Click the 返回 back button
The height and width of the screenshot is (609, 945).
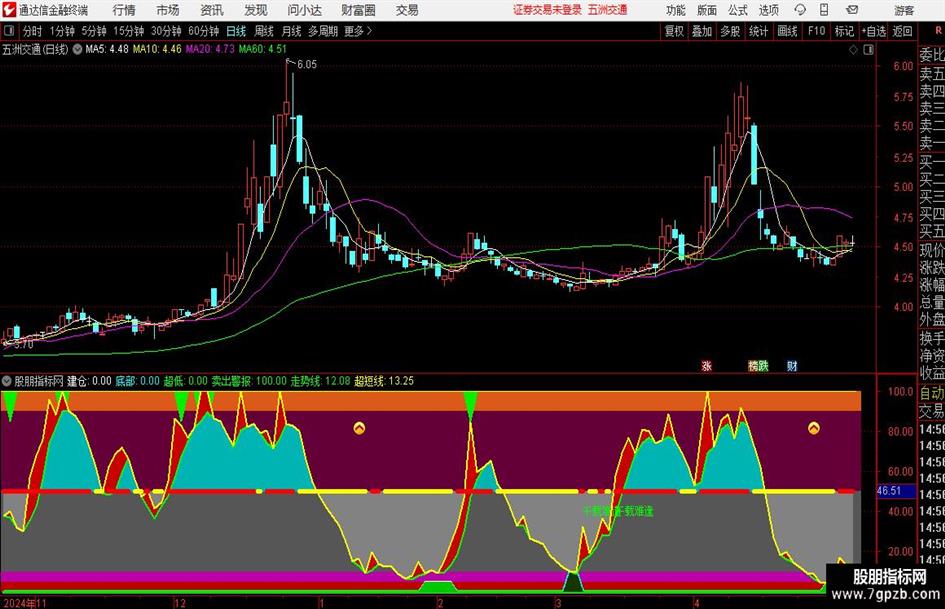point(902,31)
